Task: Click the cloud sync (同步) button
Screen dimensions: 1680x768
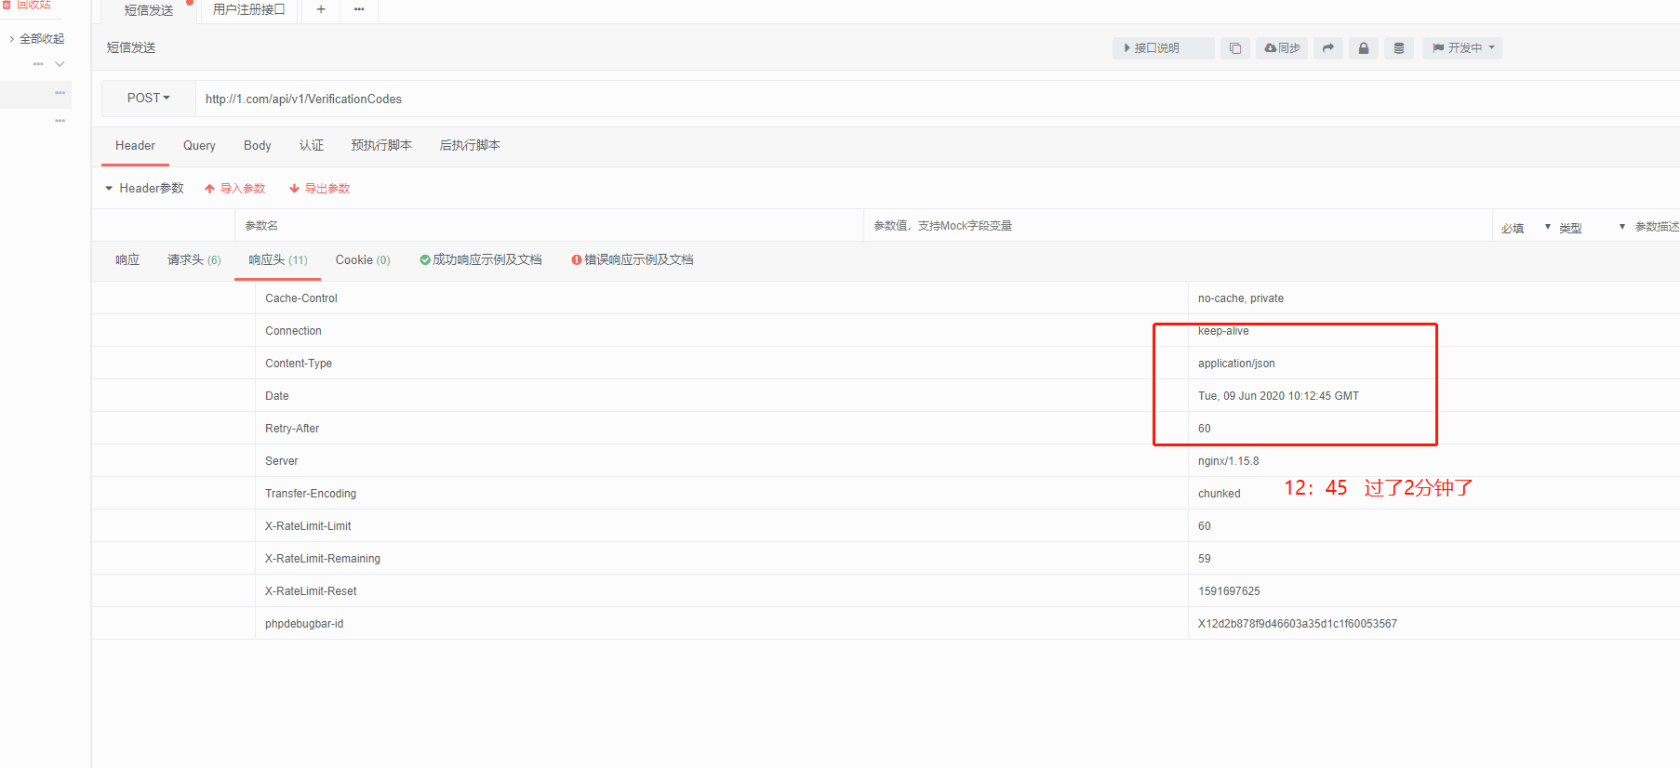Action: tap(1282, 48)
